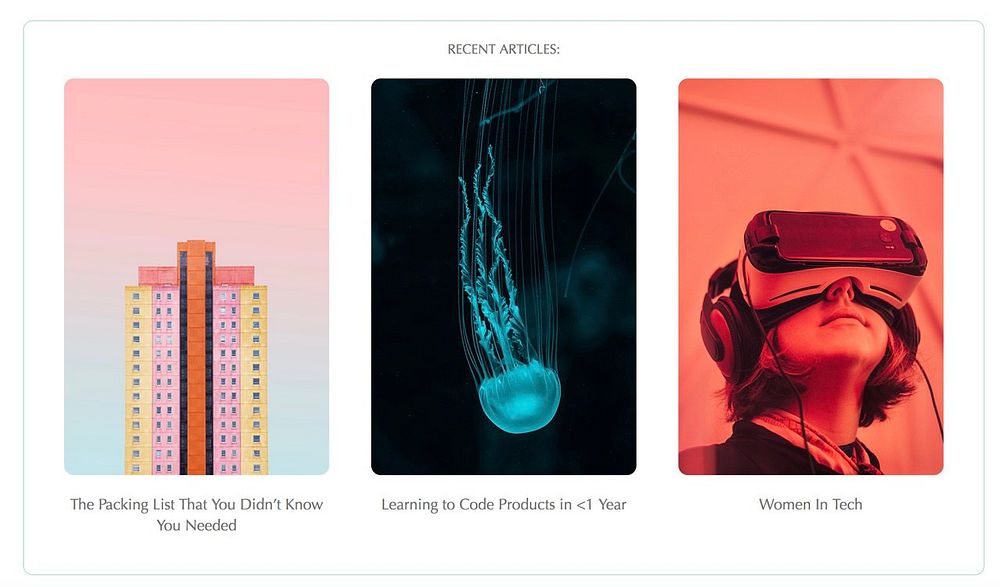Click the pink sky above the building
Screen dimensions: 1000x587
click(196, 160)
